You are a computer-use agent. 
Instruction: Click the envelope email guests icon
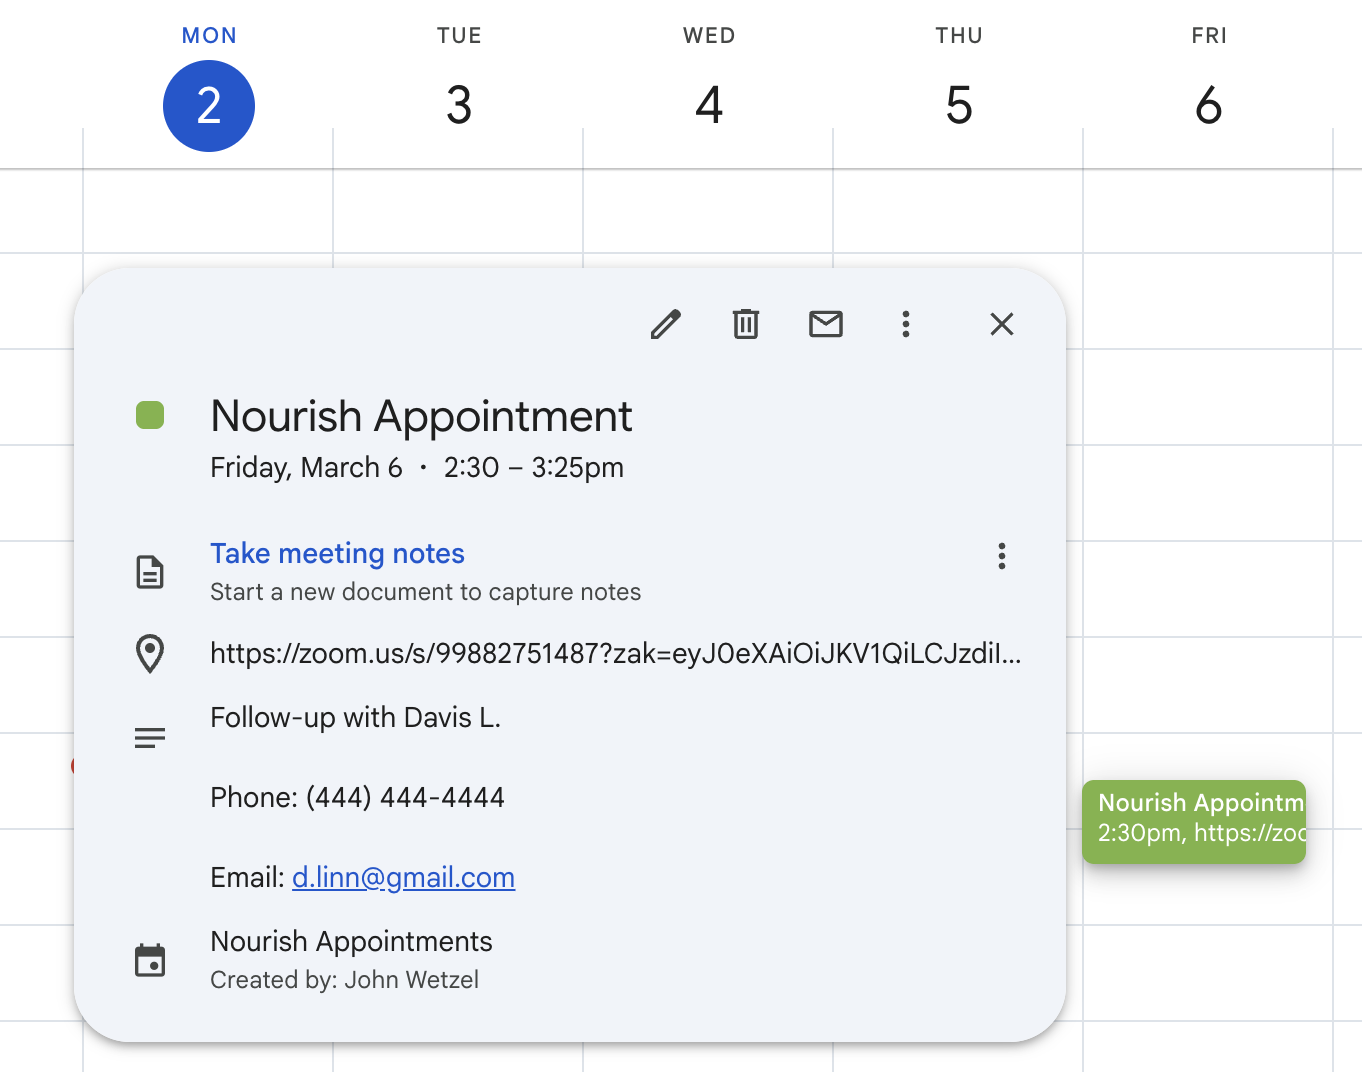826,324
